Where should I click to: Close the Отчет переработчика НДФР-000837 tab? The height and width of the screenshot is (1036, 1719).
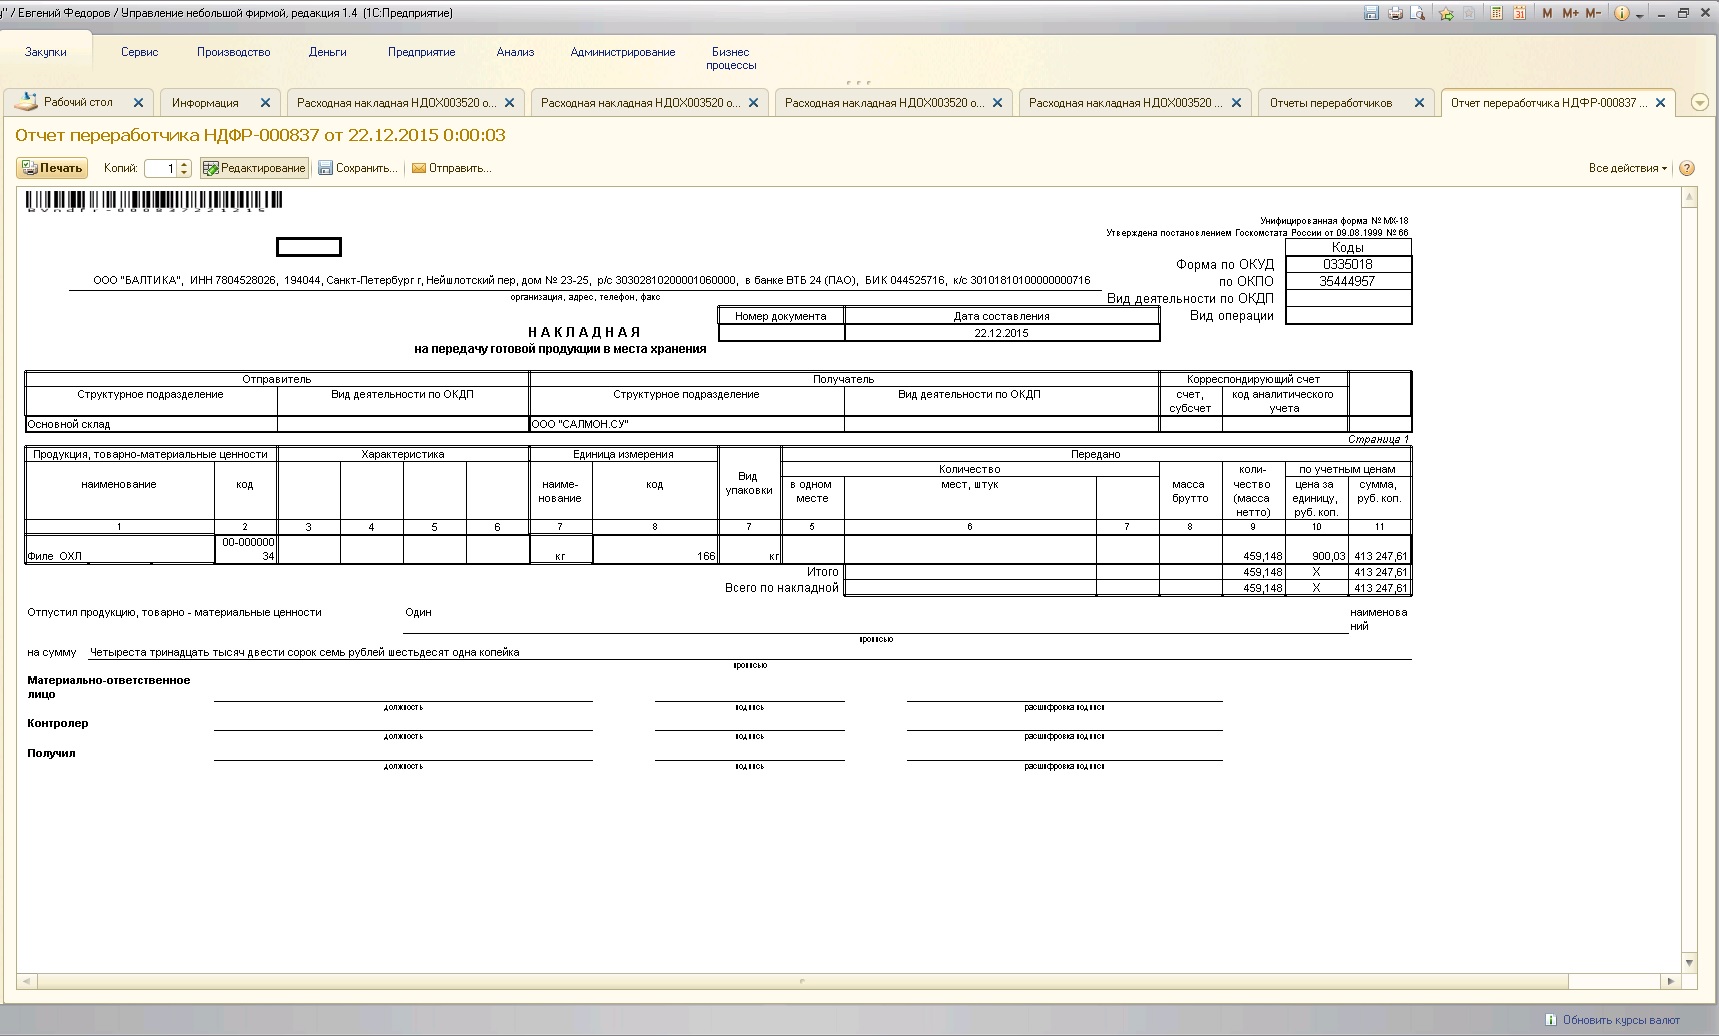1661,102
